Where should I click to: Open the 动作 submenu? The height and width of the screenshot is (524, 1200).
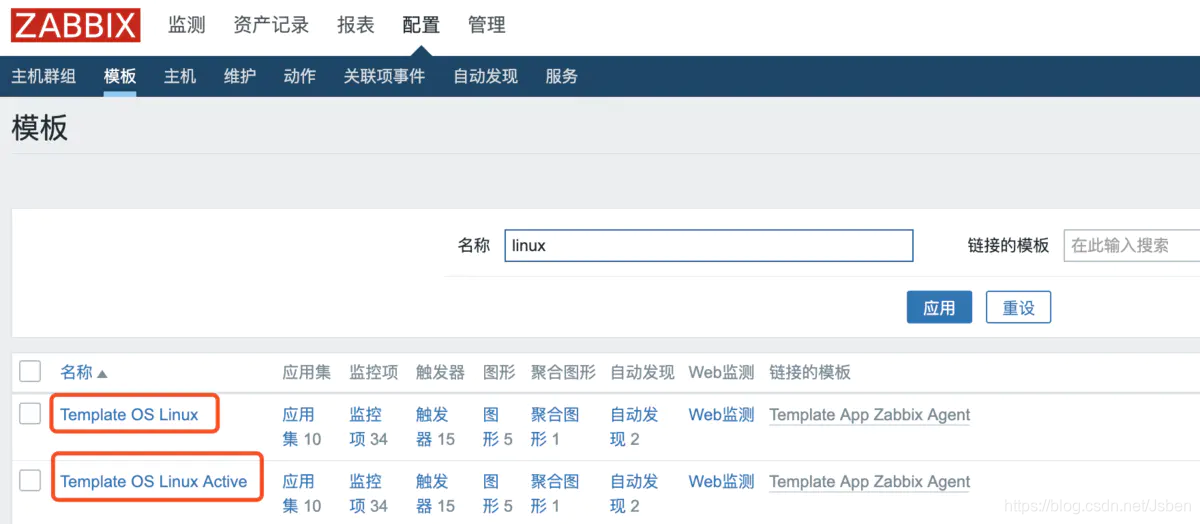300,76
